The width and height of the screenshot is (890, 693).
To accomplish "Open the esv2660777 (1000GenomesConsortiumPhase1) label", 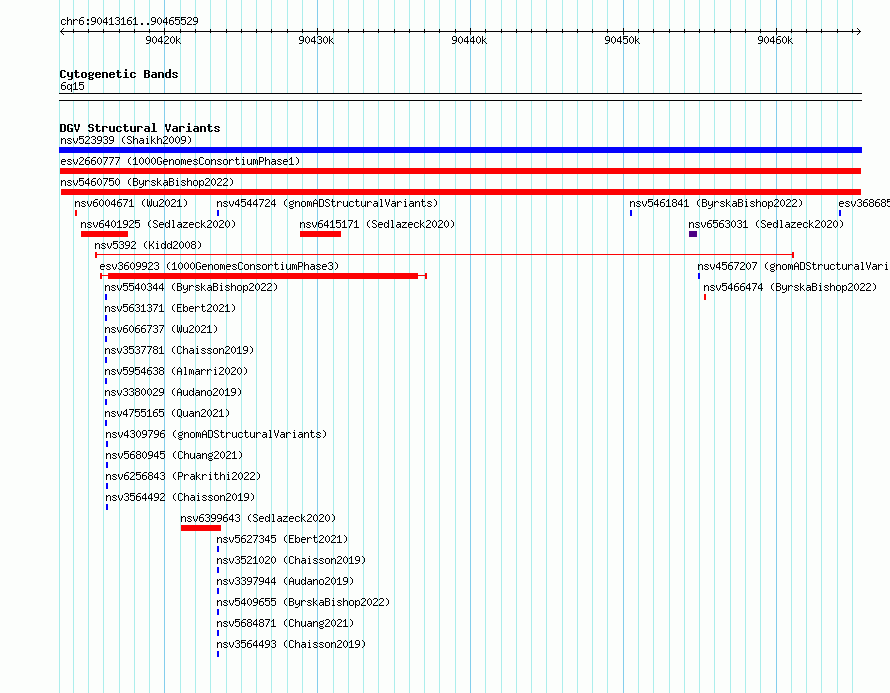I will pos(180,161).
